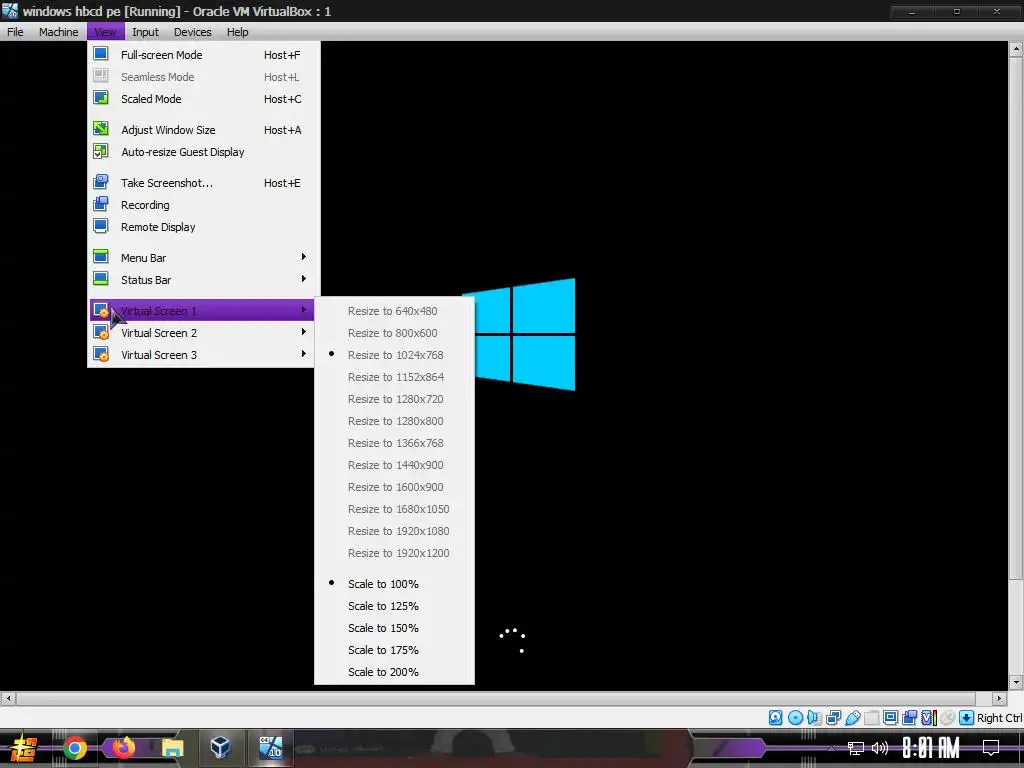Click the optical disk status bar icon
This screenshot has height=768, width=1024.
(x=795, y=718)
